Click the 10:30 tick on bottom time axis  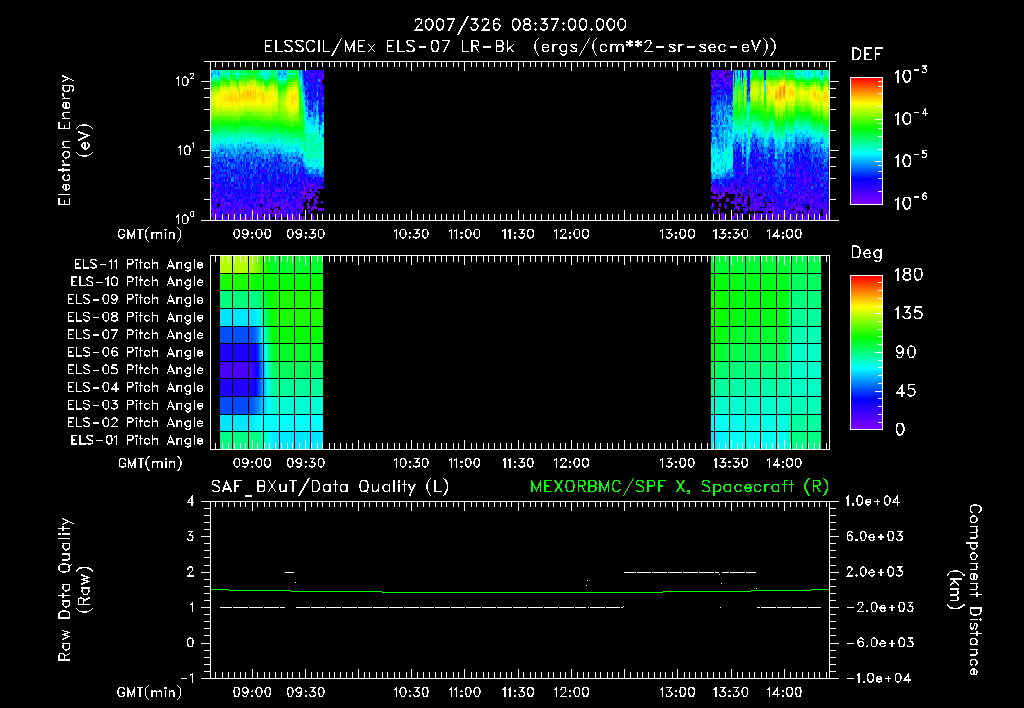[x=411, y=692]
